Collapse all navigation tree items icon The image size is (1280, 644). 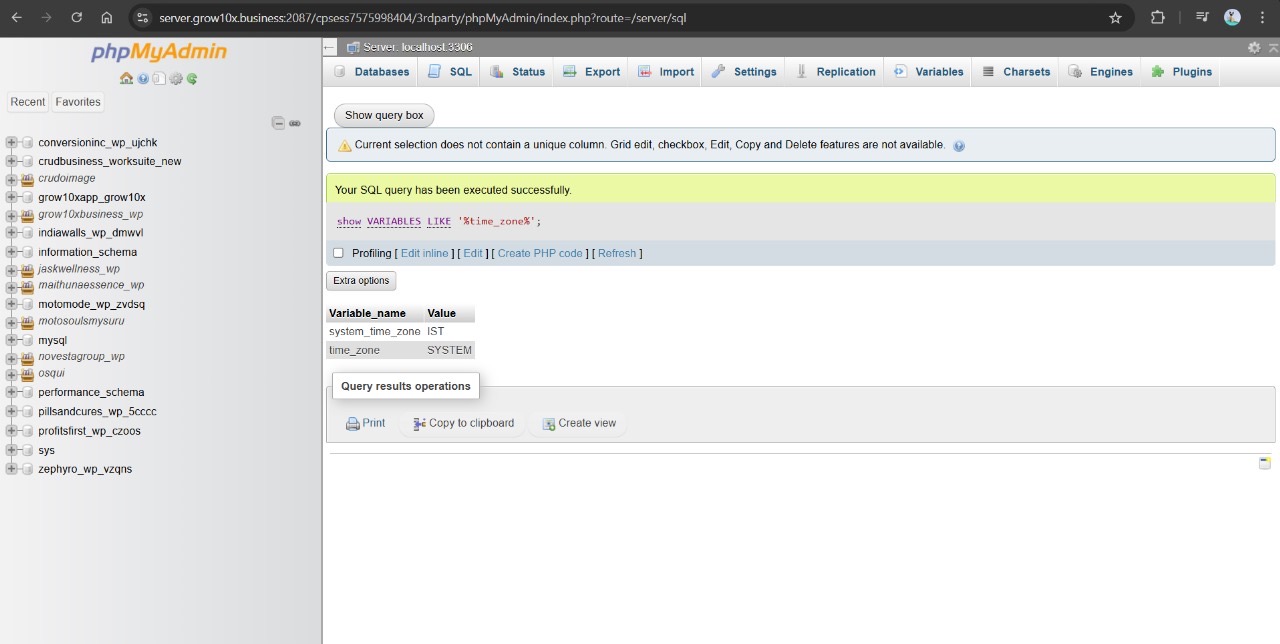click(x=279, y=123)
